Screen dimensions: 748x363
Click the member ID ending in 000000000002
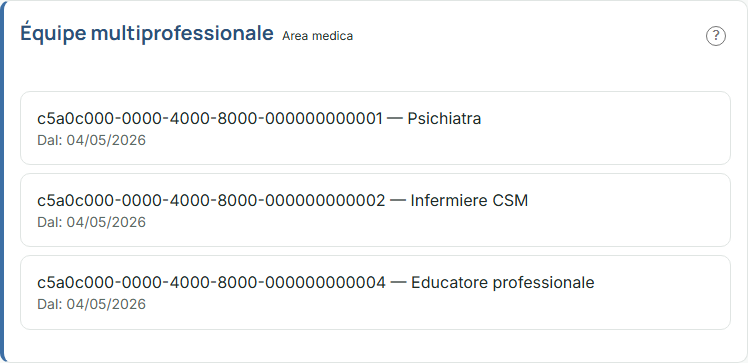[211, 201]
